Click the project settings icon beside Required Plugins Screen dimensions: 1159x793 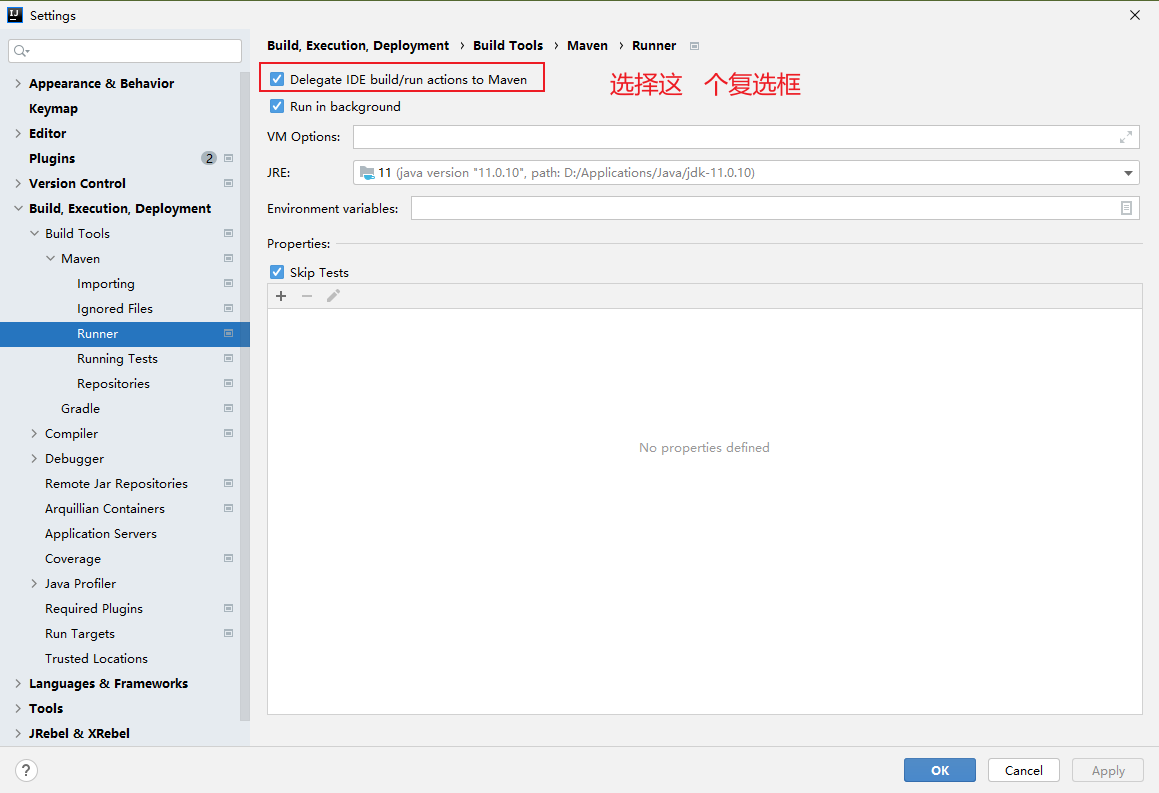[x=228, y=608]
